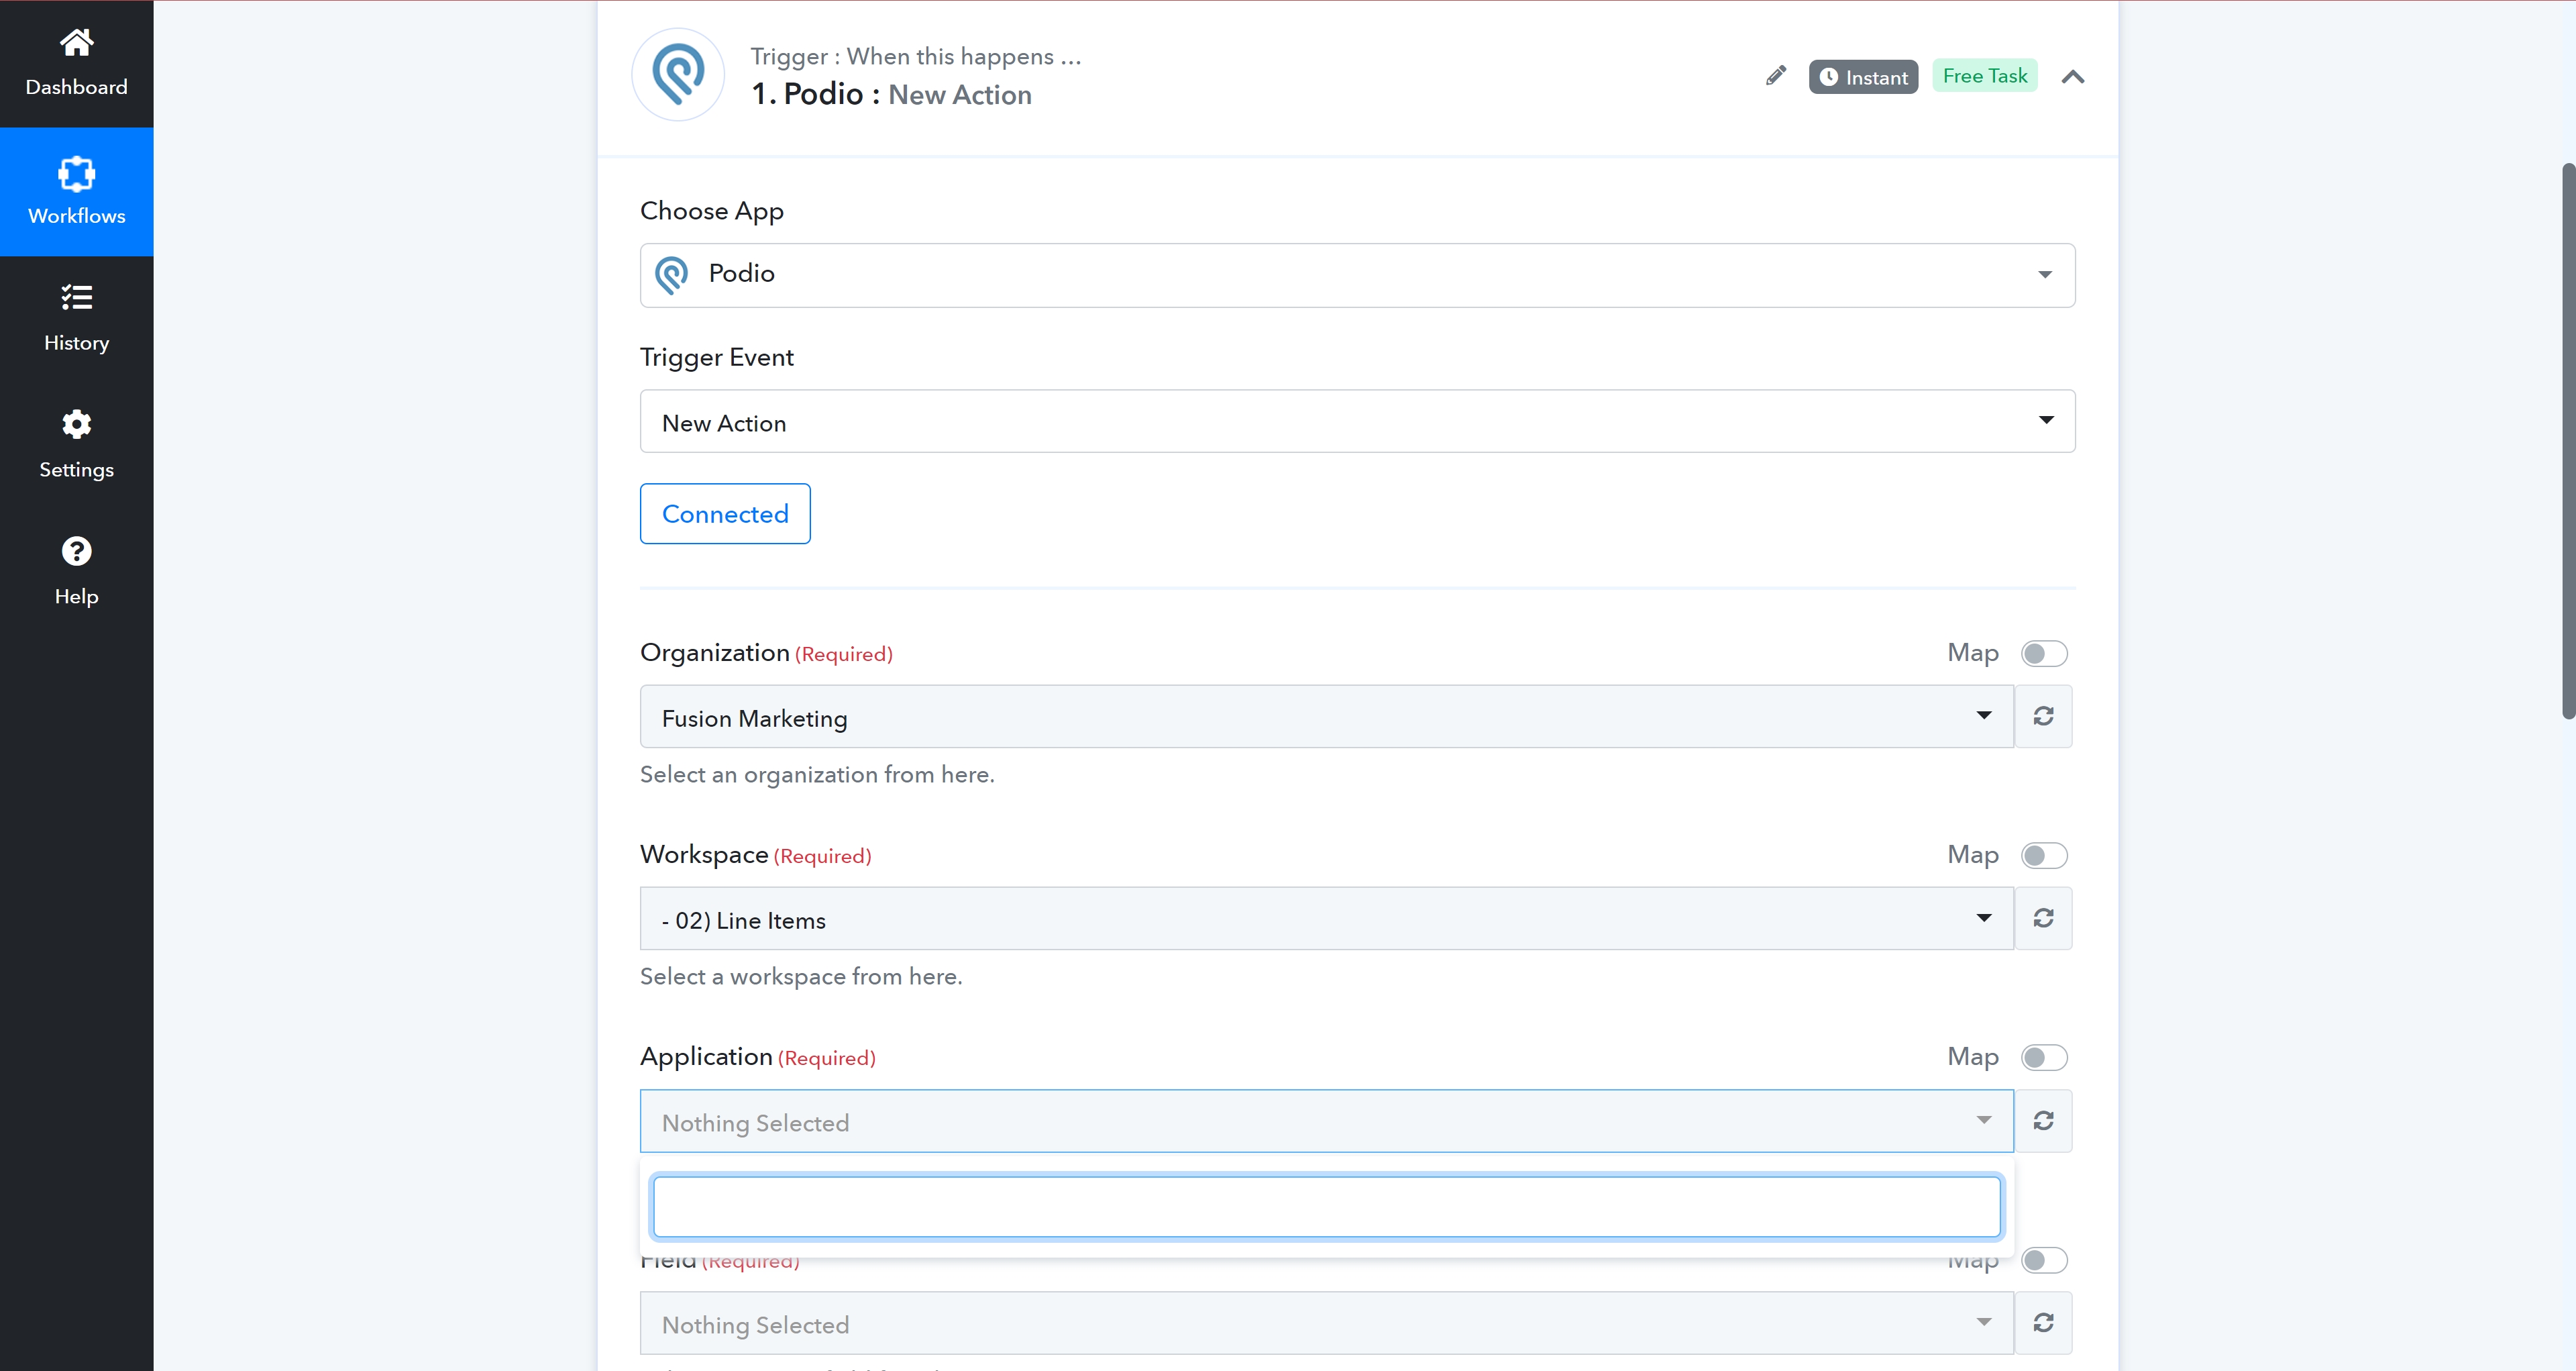
Task: Click the "Trigger : When this happens ..." text
Action: pyautogui.click(x=916, y=56)
